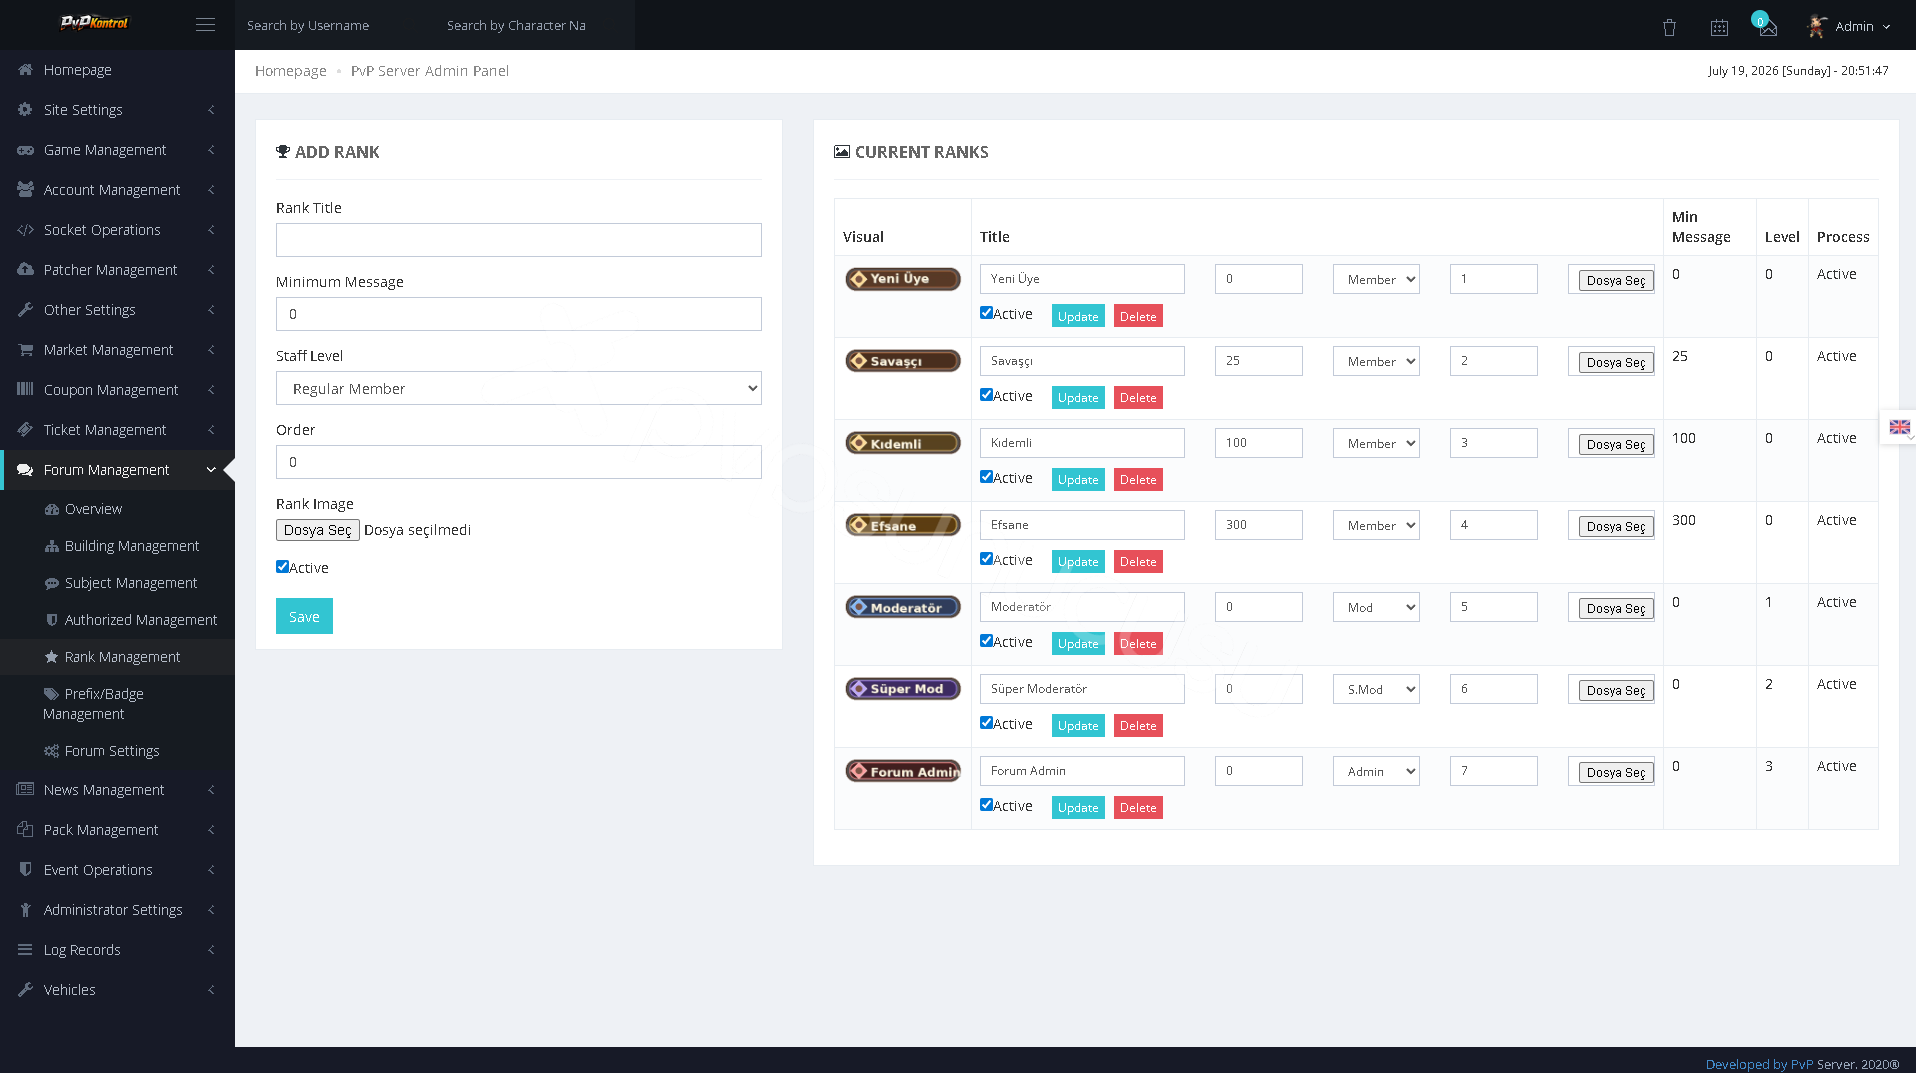Toggle Active checkbox for Savaşçı rank
This screenshot has height=1073, width=1916.
tap(986, 394)
